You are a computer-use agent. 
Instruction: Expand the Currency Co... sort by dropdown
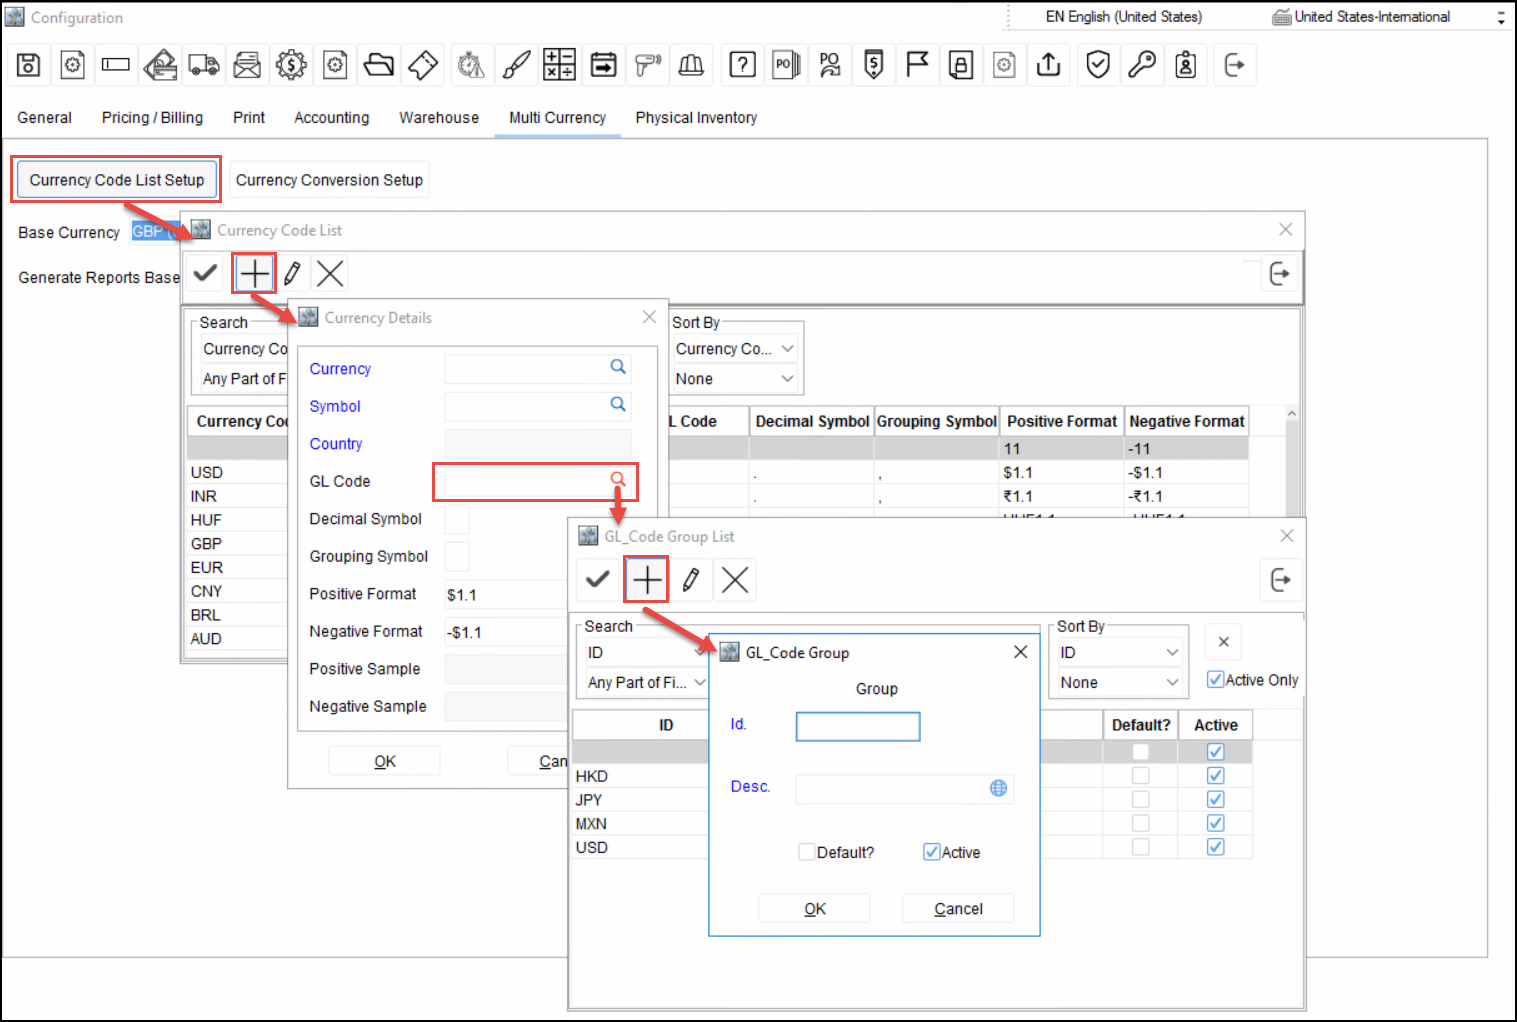(787, 349)
